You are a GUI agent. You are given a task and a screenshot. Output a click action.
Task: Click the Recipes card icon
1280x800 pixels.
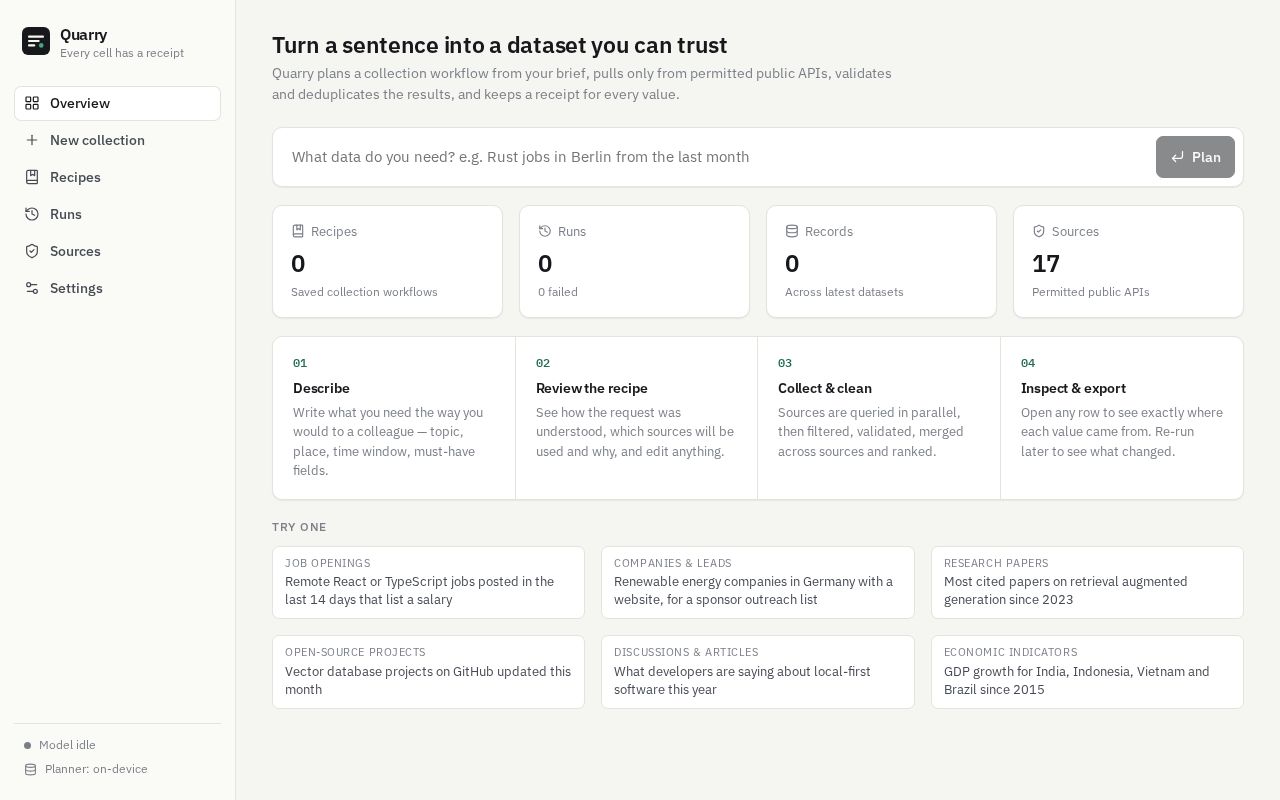(x=298, y=231)
